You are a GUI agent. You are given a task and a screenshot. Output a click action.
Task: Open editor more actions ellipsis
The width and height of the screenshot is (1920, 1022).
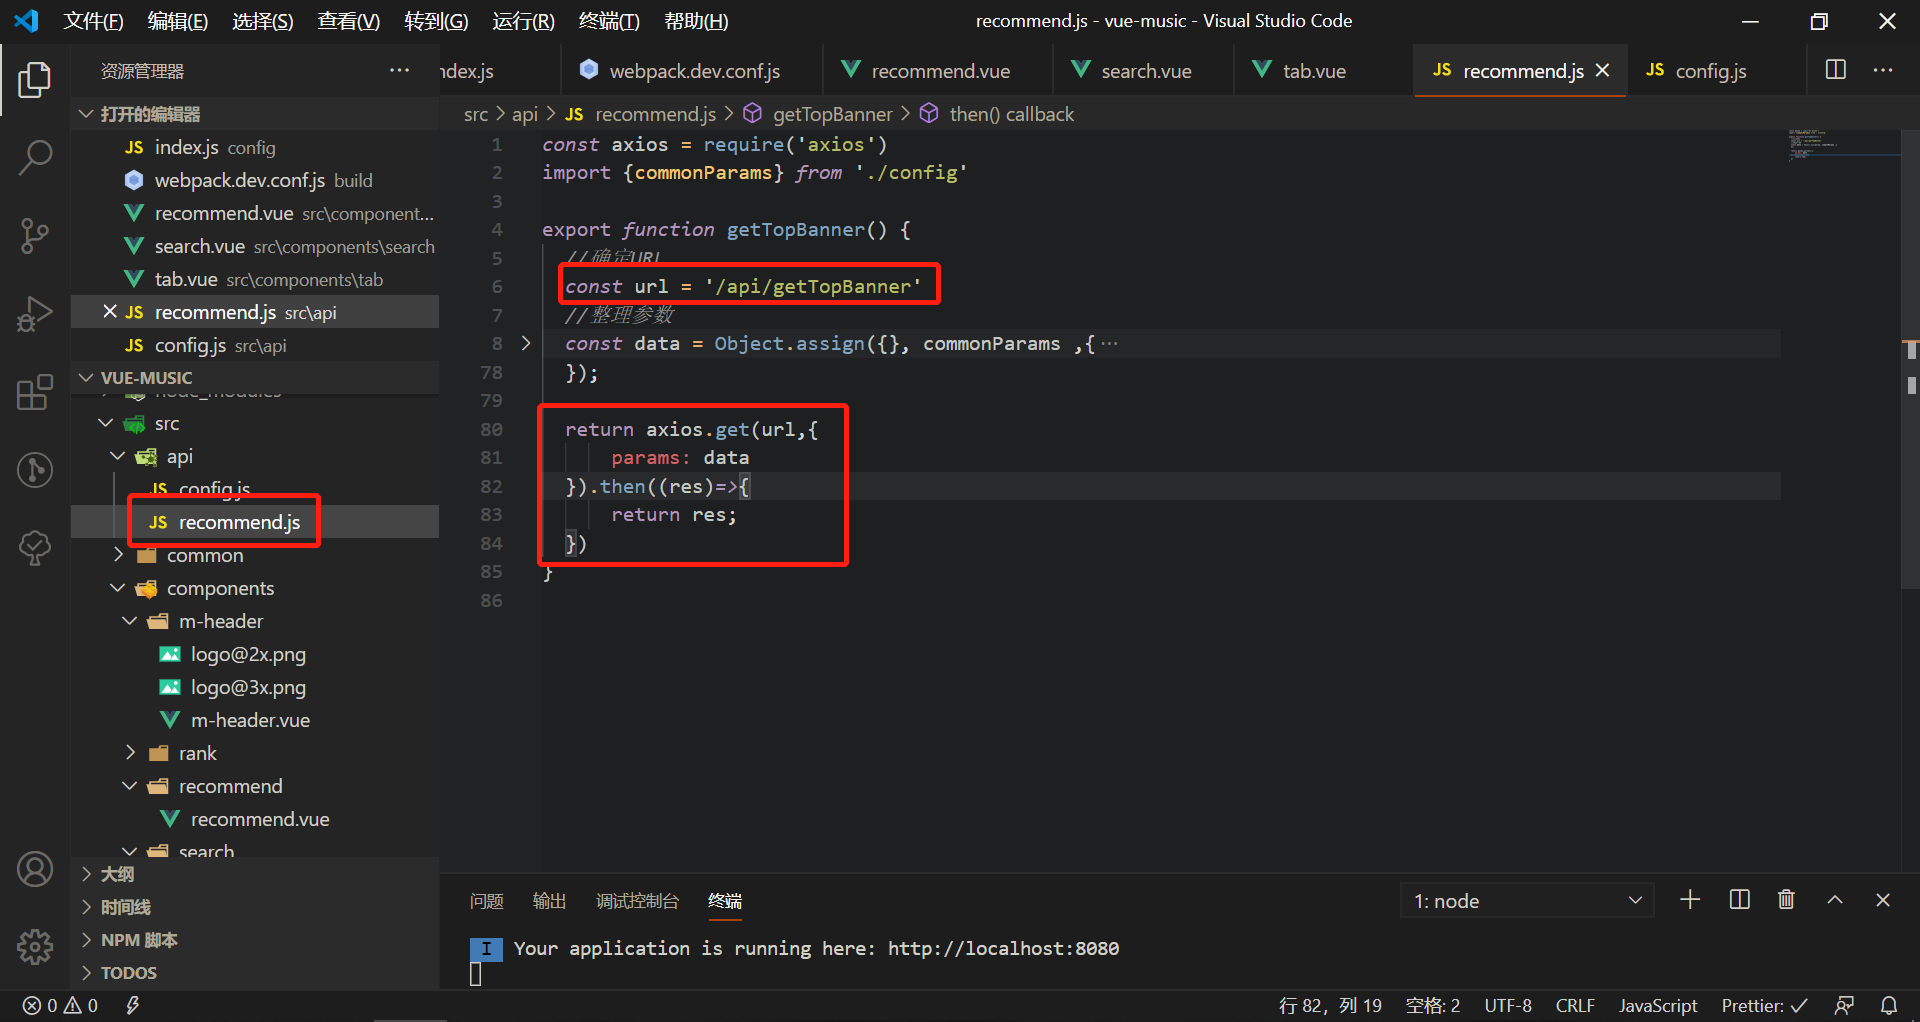[1883, 70]
